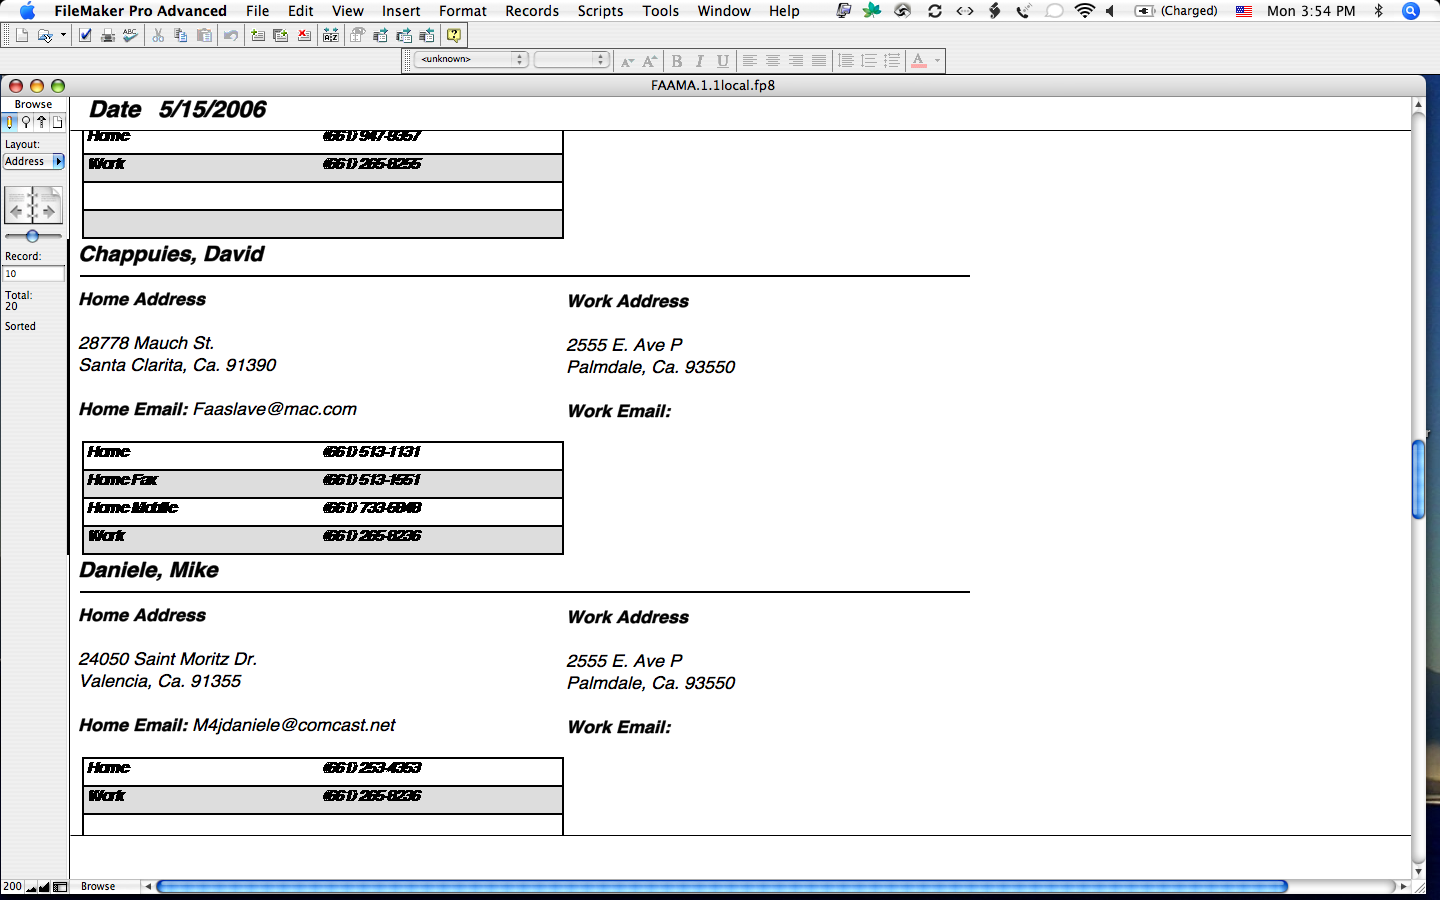Screen dimensions: 1440x900
Task: Open the Scripts menu
Action: [600, 11]
